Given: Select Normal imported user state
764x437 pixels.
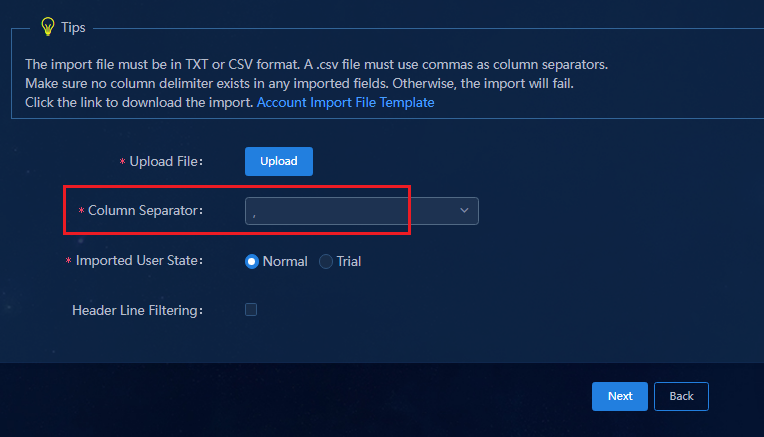Looking at the screenshot, I should pos(252,262).
